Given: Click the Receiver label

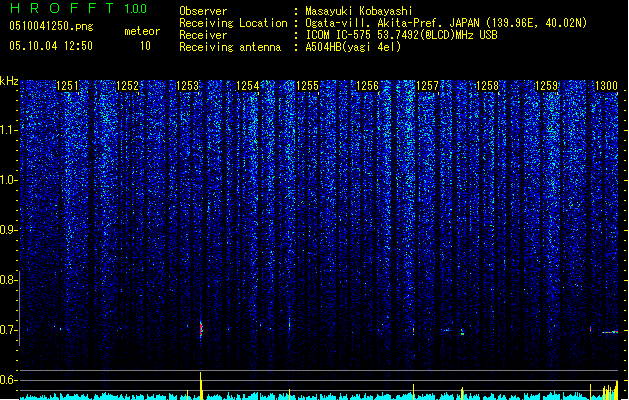Looking at the screenshot, I should pyautogui.click(x=203, y=35).
